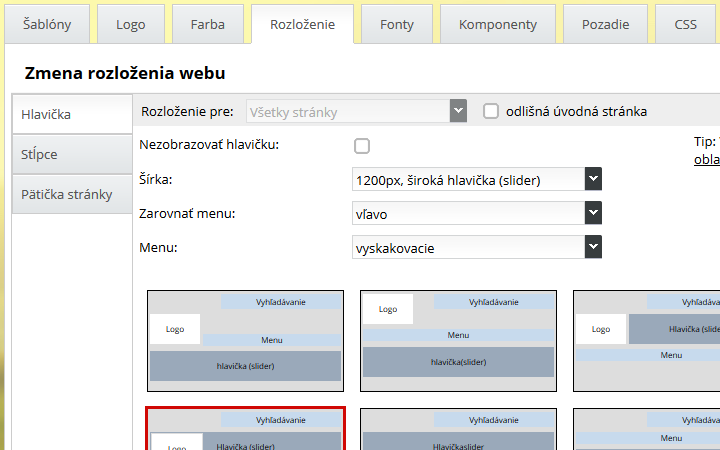Switch to the Logo tab
The image size is (720, 450).
point(130,24)
